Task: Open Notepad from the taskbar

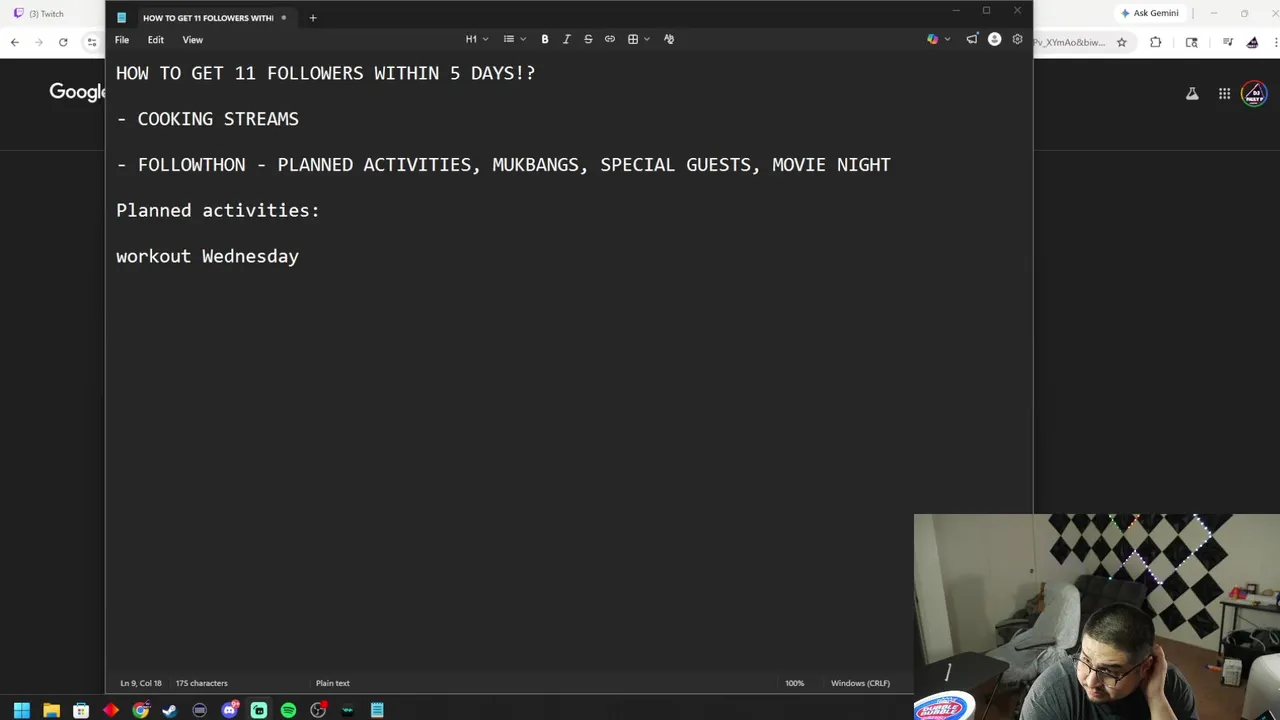Action: click(x=377, y=710)
